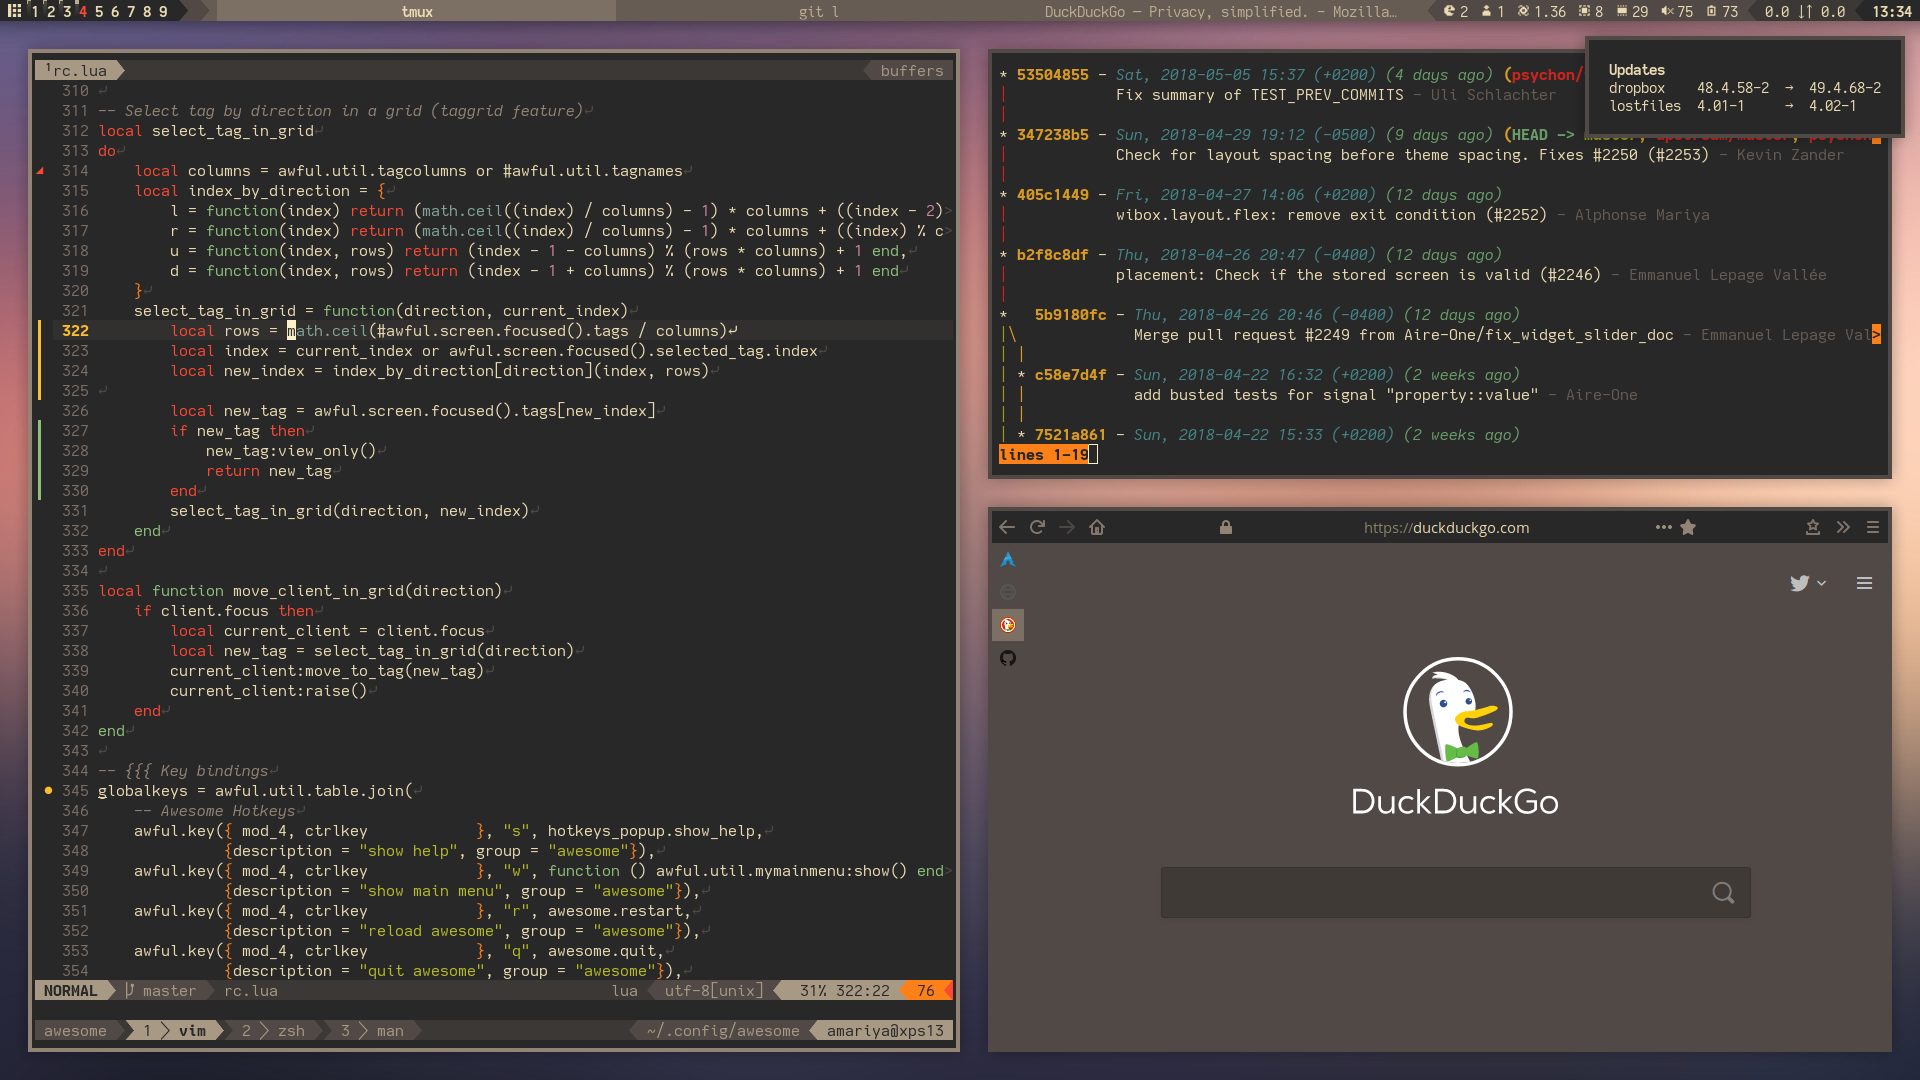This screenshot has width=1920, height=1080.
Task: Bookmark this page with the star
Action: [x=1688, y=528]
